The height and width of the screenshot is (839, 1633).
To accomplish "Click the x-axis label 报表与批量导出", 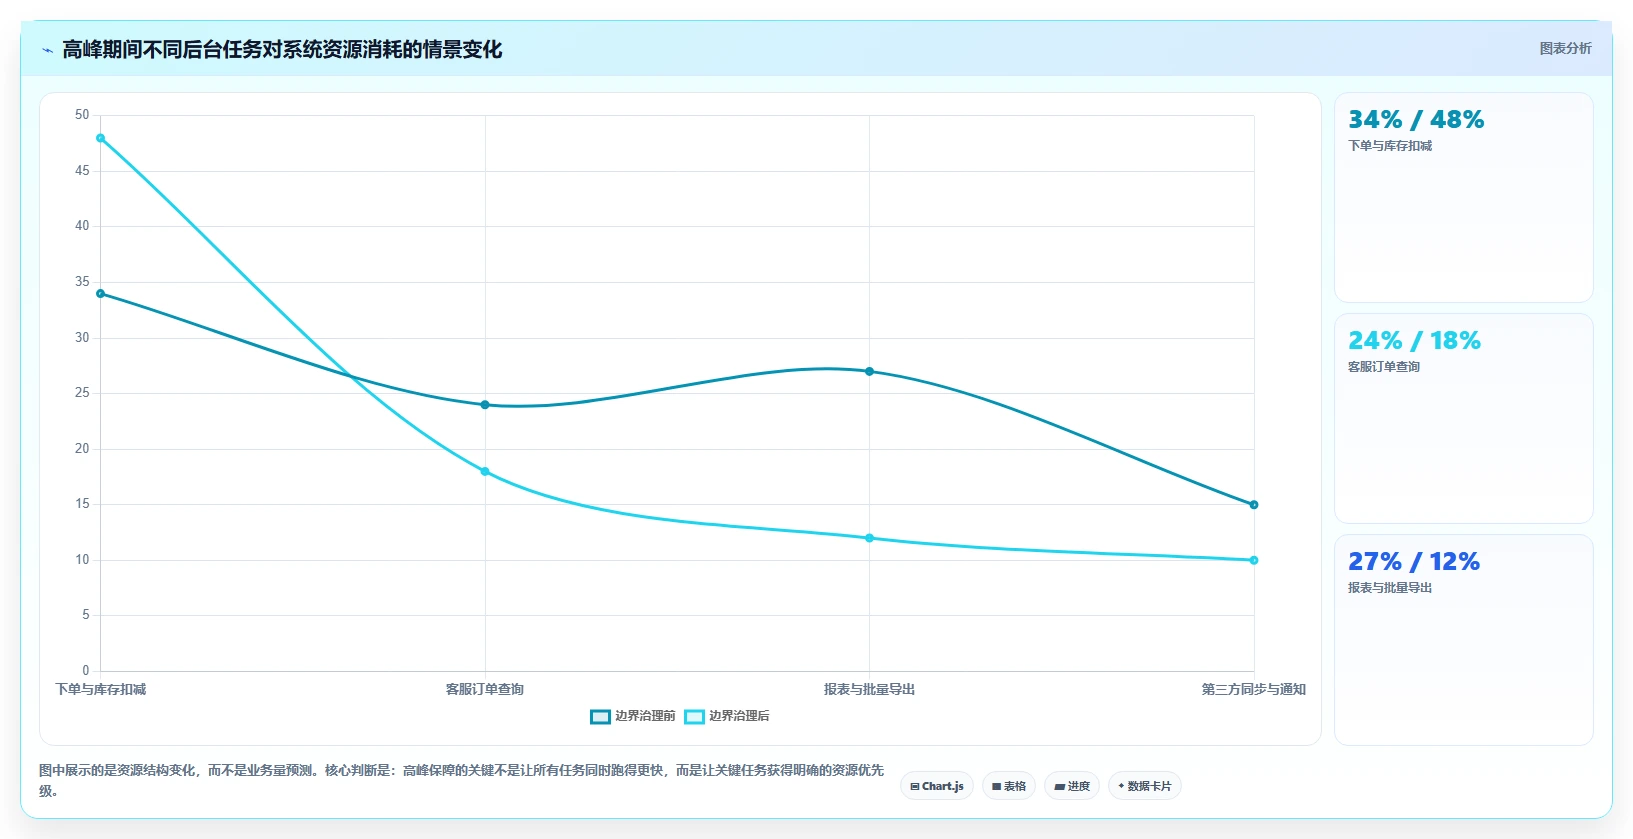I will pyautogui.click(x=869, y=689).
